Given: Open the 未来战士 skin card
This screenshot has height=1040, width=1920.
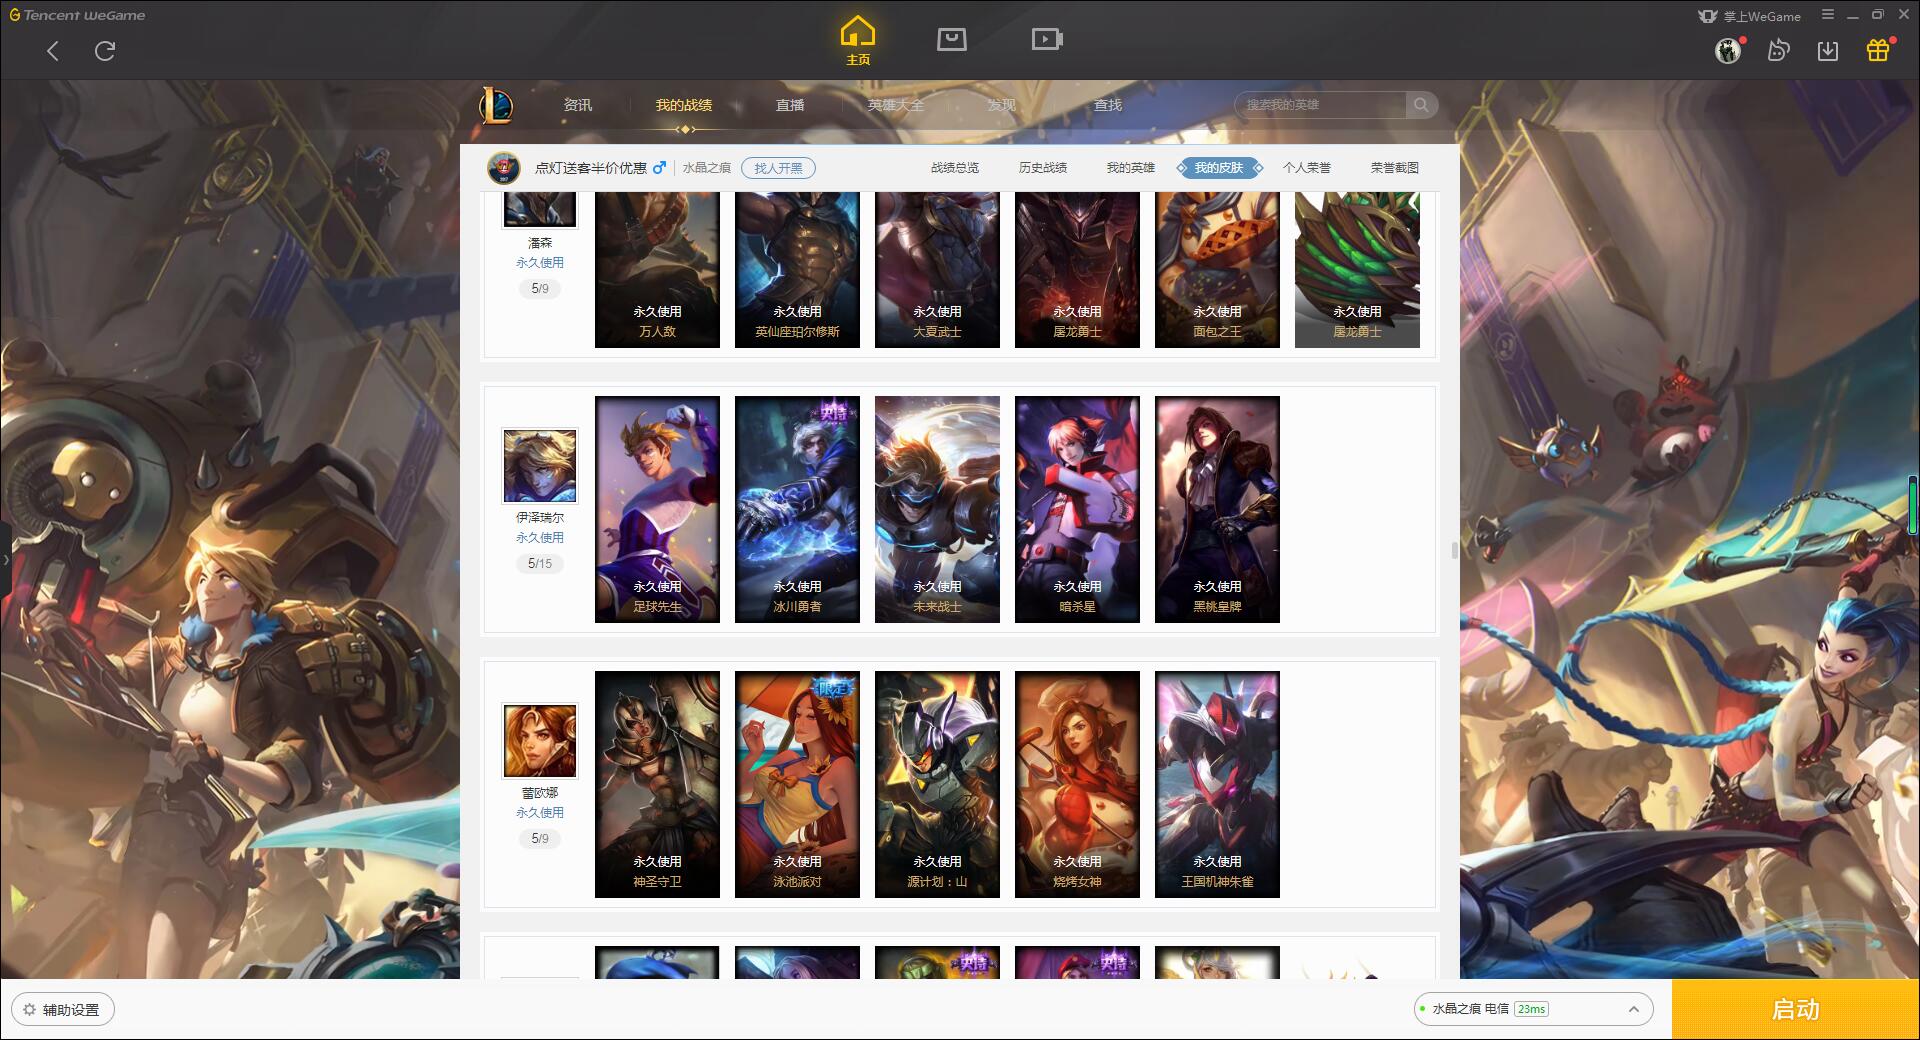Looking at the screenshot, I should (937, 509).
